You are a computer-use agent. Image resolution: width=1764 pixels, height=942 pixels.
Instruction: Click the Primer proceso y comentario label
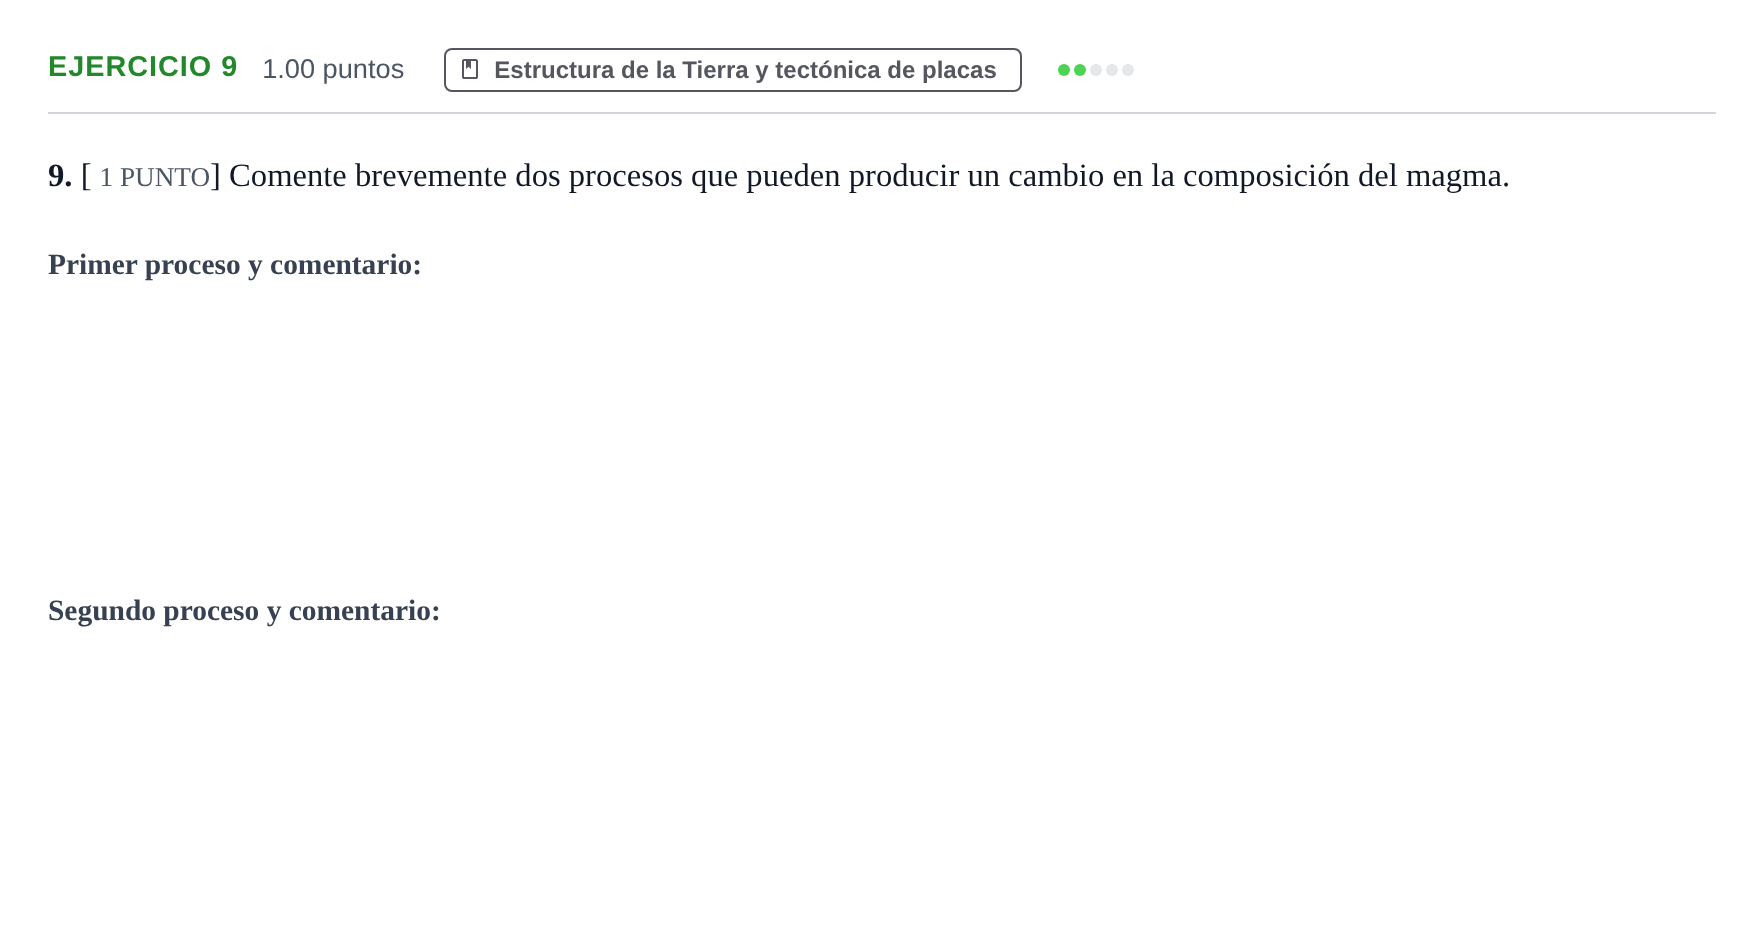pos(235,265)
